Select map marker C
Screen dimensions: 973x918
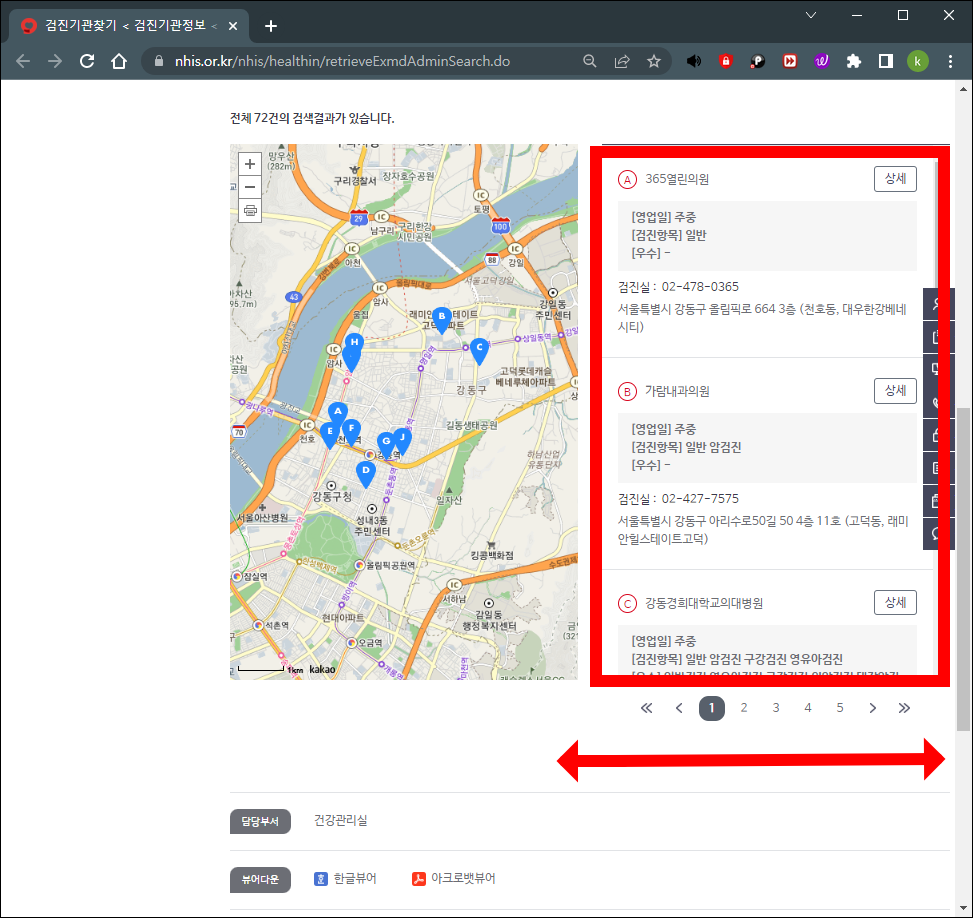click(x=478, y=351)
